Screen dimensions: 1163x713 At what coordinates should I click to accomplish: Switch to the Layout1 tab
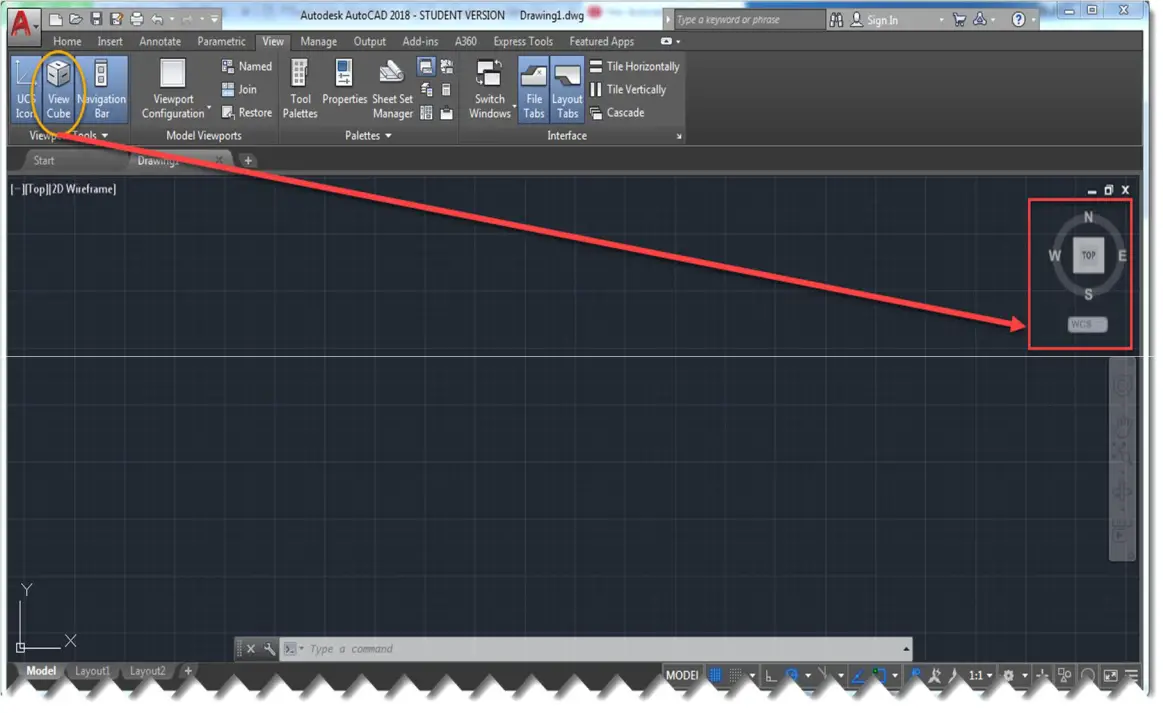click(92, 671)
